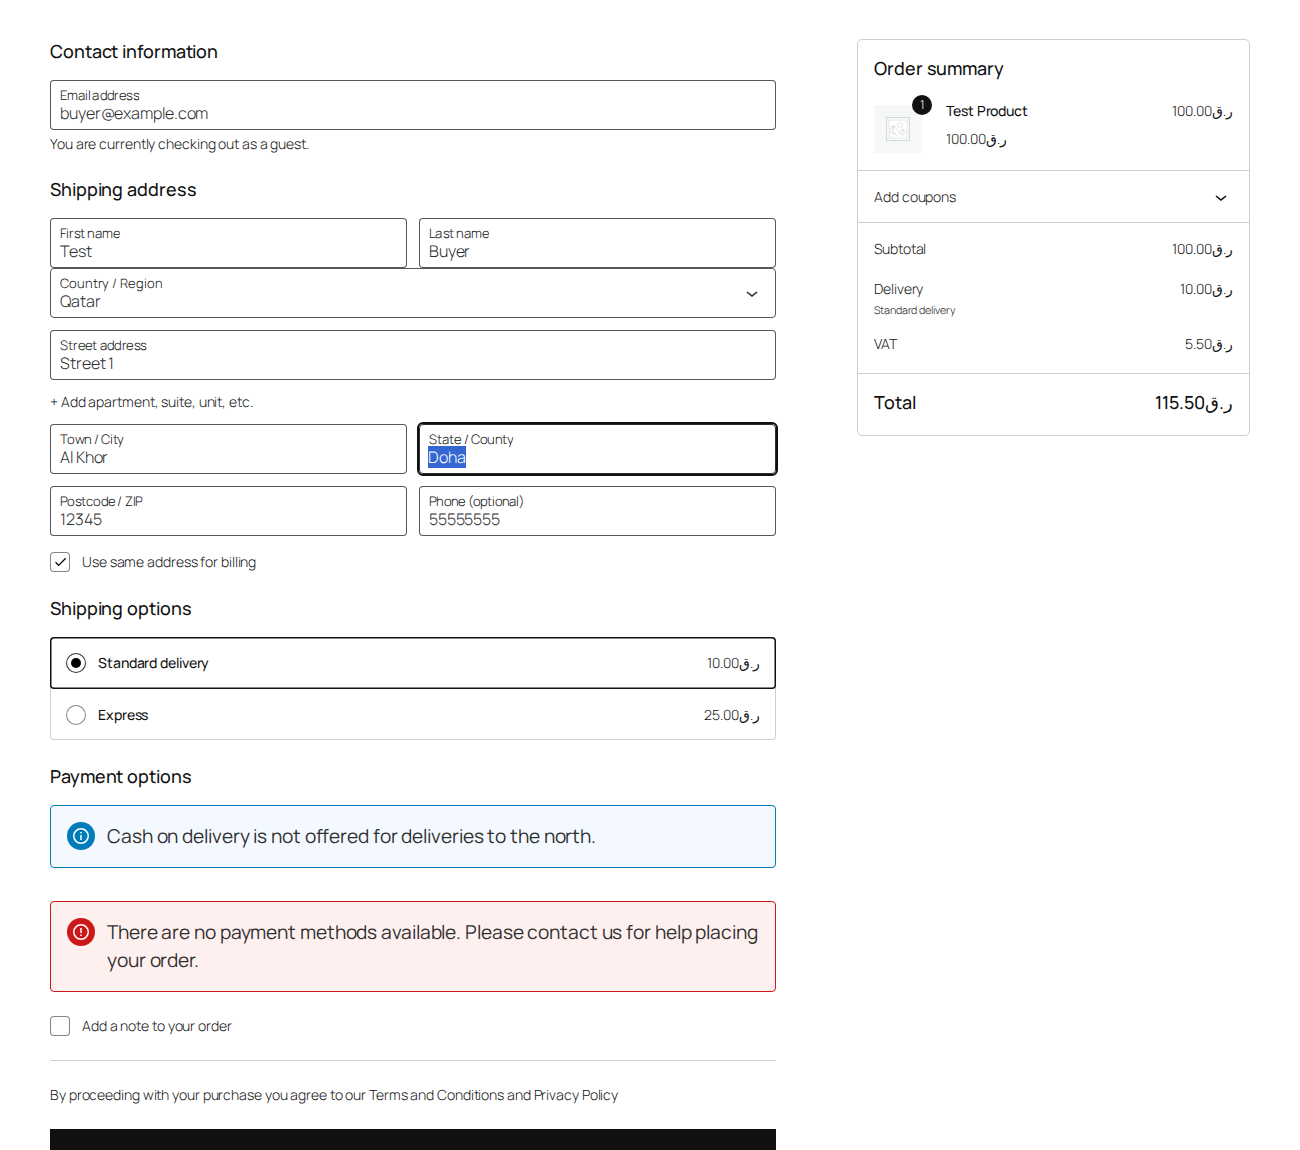The height and width of the screenshot is (1150, 1300).
Task: Uncheck Use same address for billing
Action: (x=60, y=562)
